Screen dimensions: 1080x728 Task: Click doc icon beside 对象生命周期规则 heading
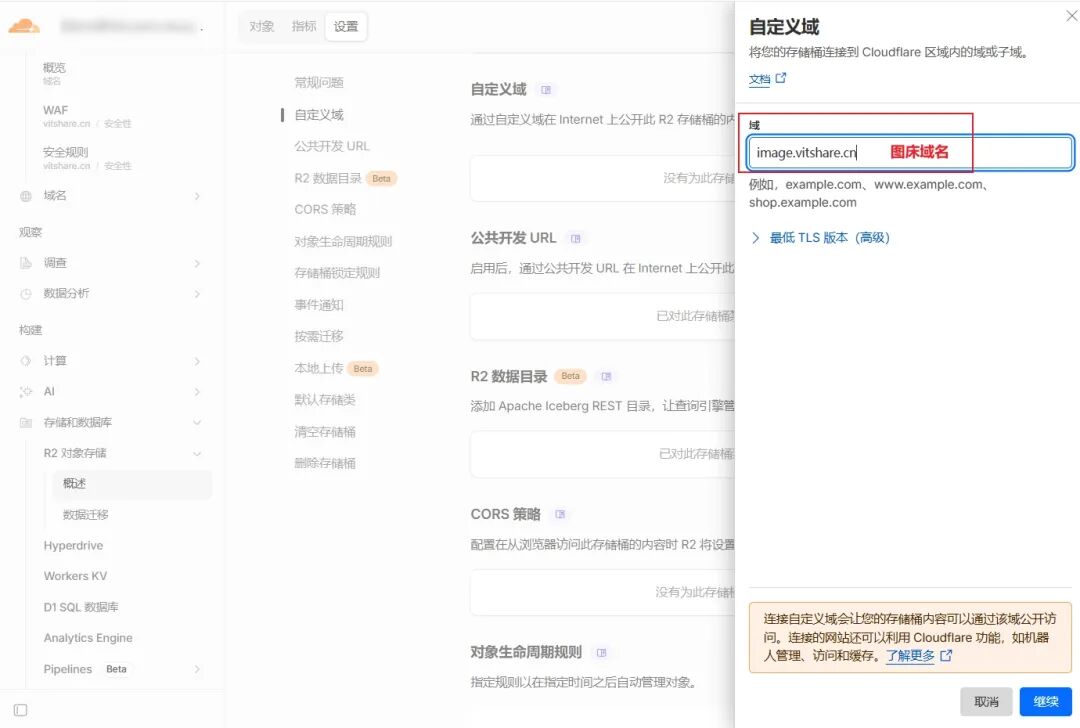[601, 652]
